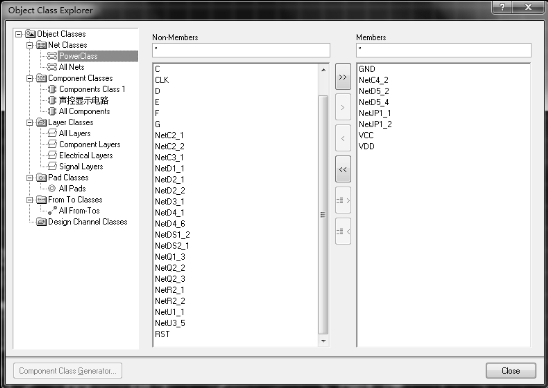Select NetC4_2 in Members list
Viewport: 548px width, 388px height.
373,80
